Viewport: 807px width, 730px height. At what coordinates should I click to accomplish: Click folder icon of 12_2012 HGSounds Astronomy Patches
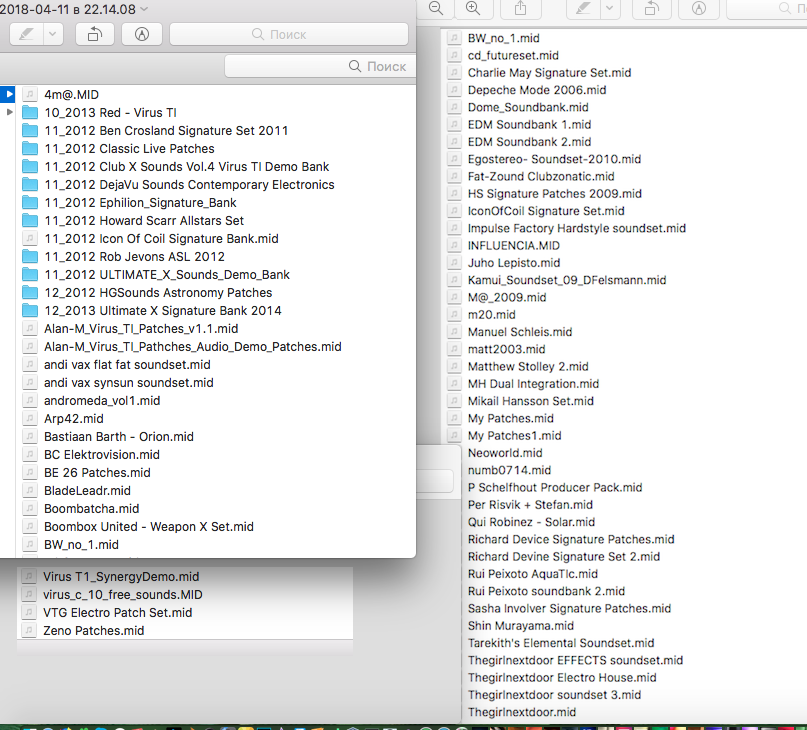coord(30,292)
